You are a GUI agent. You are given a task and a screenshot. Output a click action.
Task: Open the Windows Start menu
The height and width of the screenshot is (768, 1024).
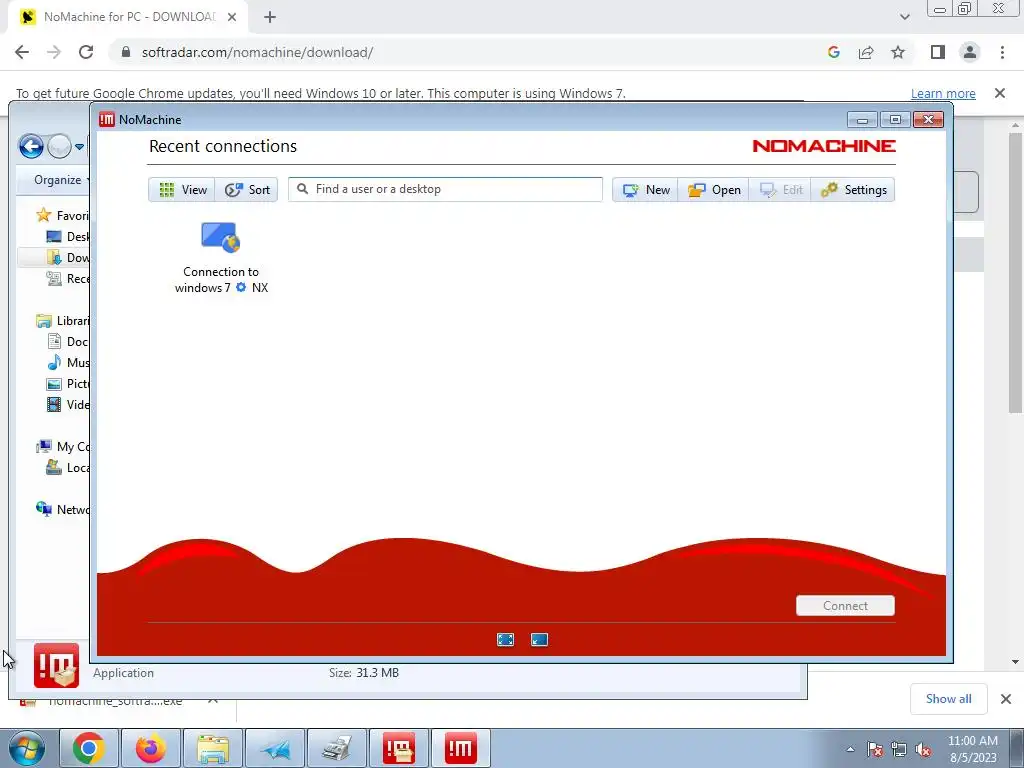(x=25, y=748)
